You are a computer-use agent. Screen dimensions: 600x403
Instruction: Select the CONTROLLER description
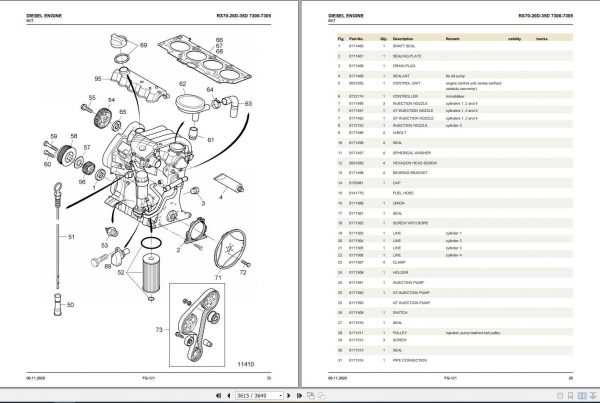click(x=405, y=96)
